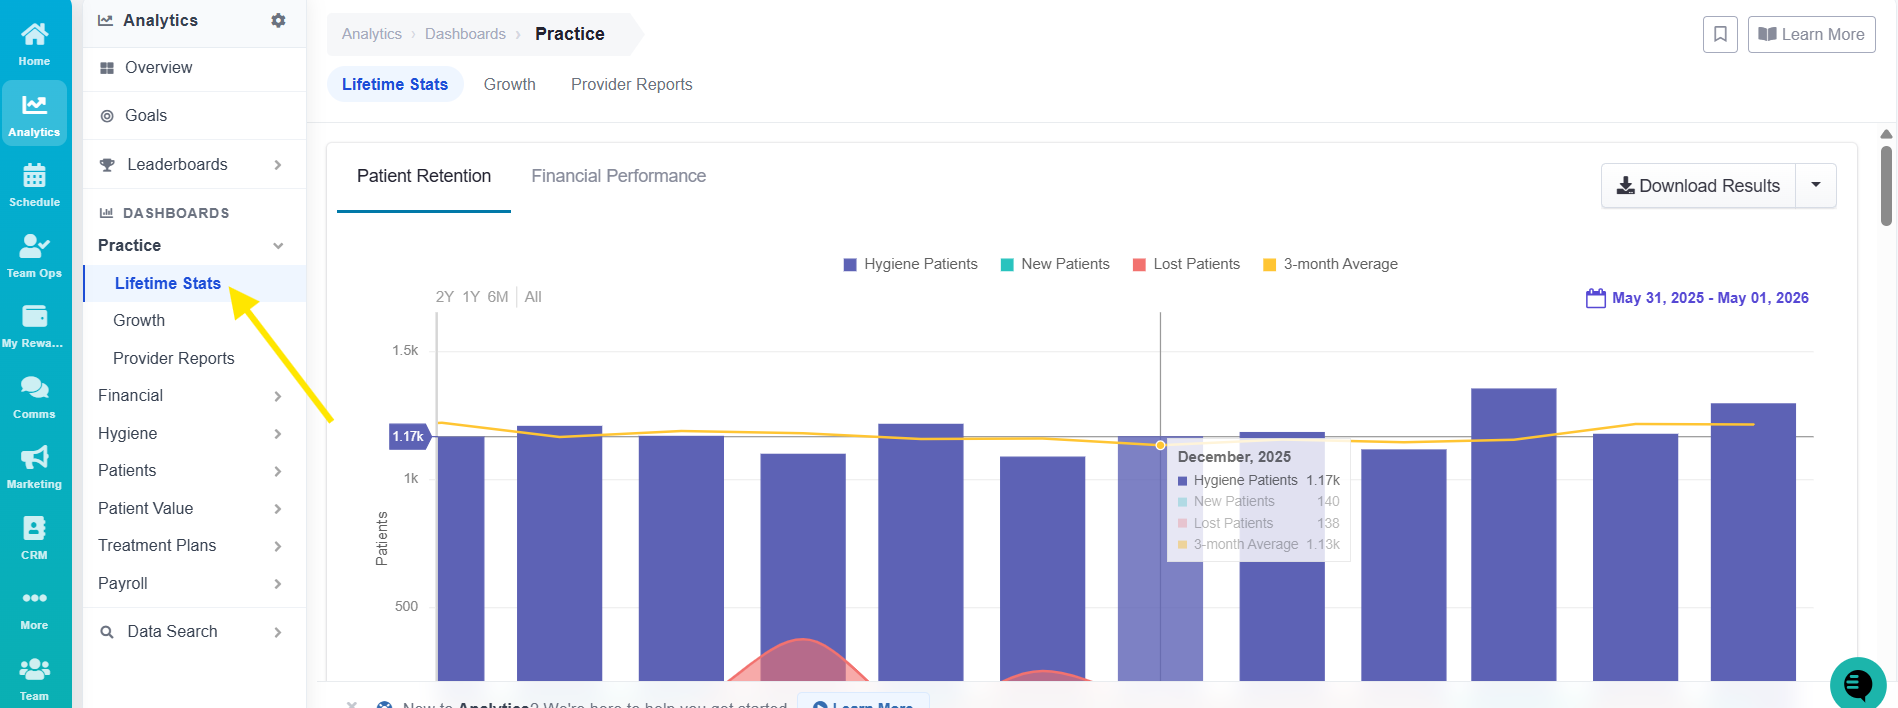
Task: Open Team Ops in the sidebar
Action: (x=34, y=255)
